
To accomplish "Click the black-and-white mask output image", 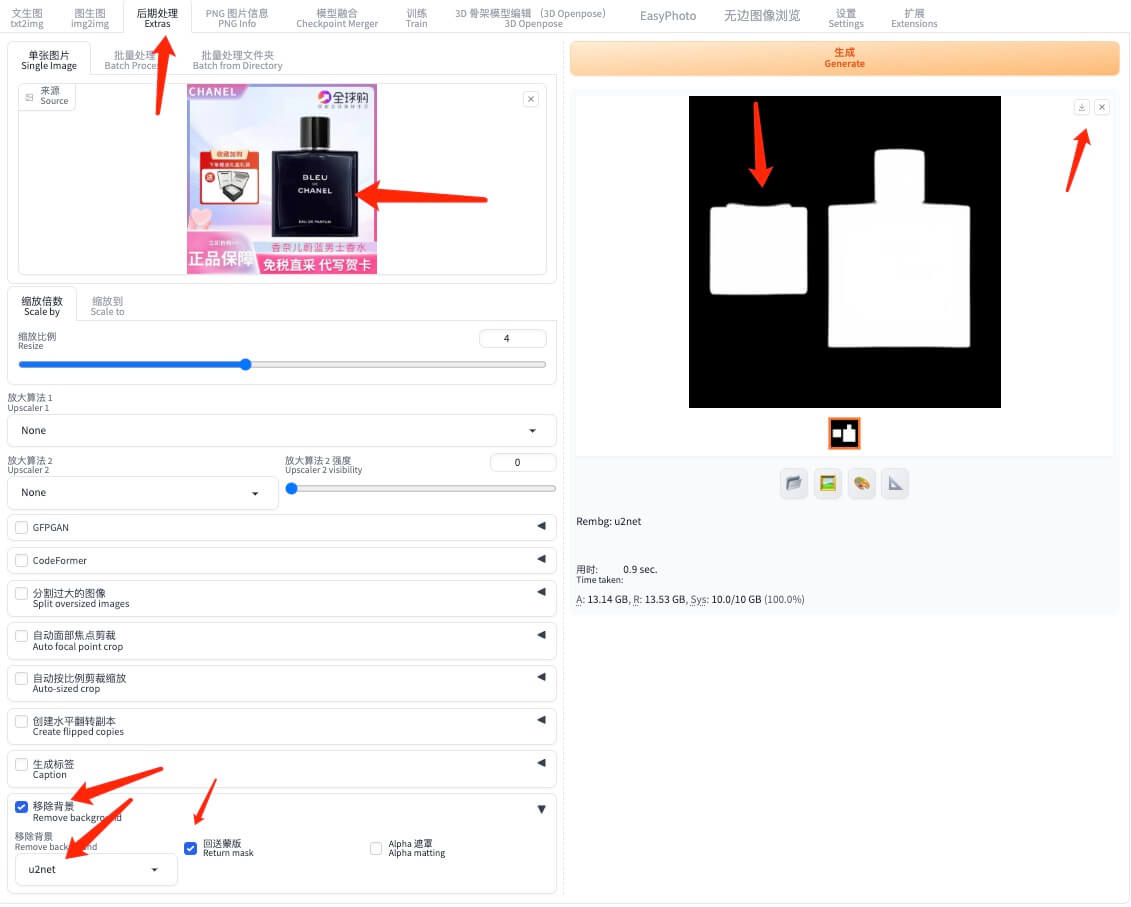I will pyautogui.click(x=844, y=252).
